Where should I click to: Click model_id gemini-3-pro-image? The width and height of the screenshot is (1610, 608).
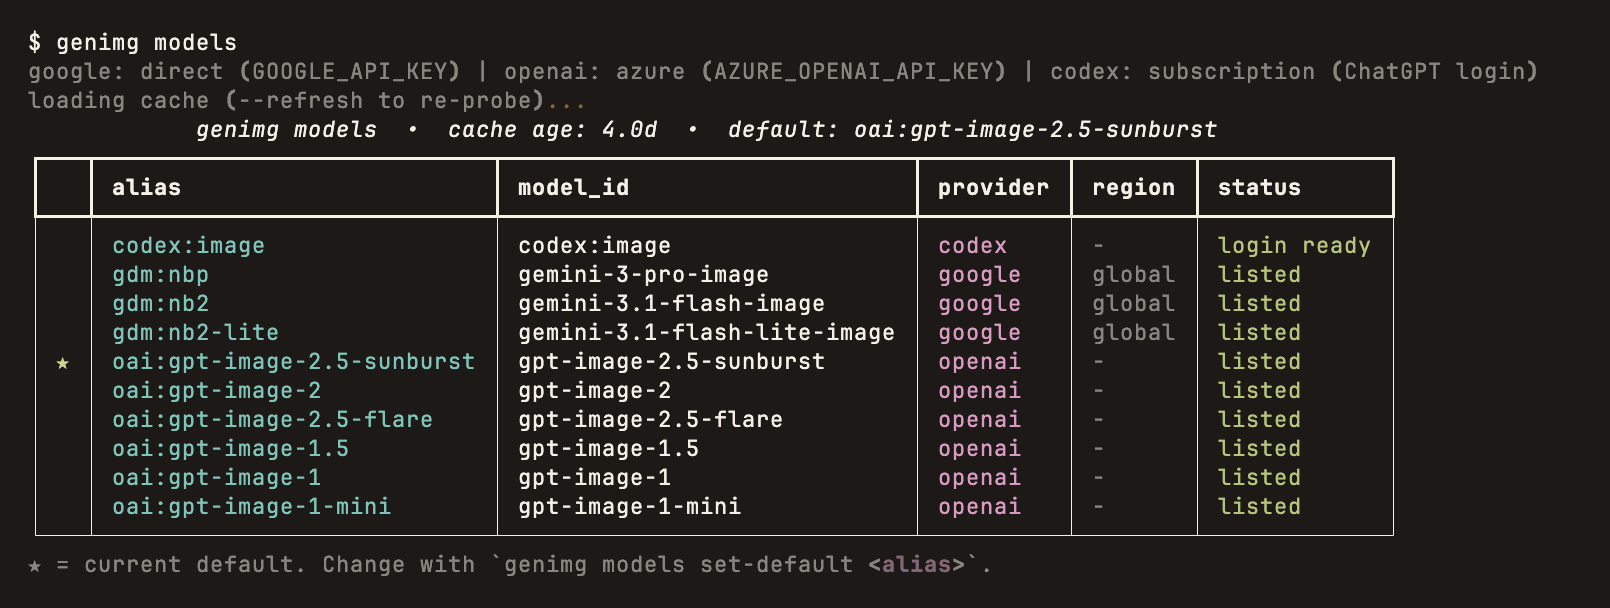pos(643,275)
